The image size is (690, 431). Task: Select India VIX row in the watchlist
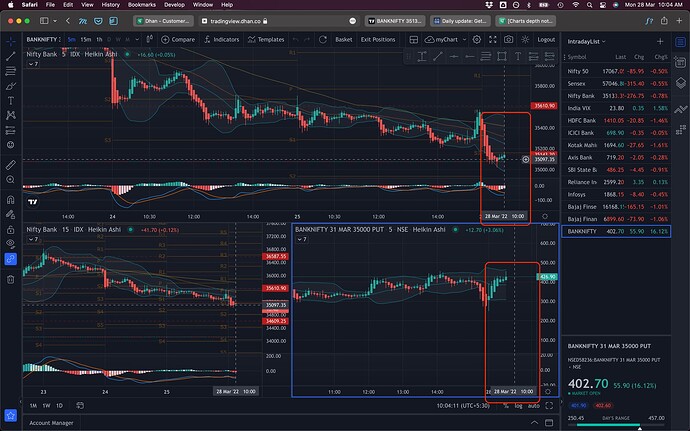point(617,108)
